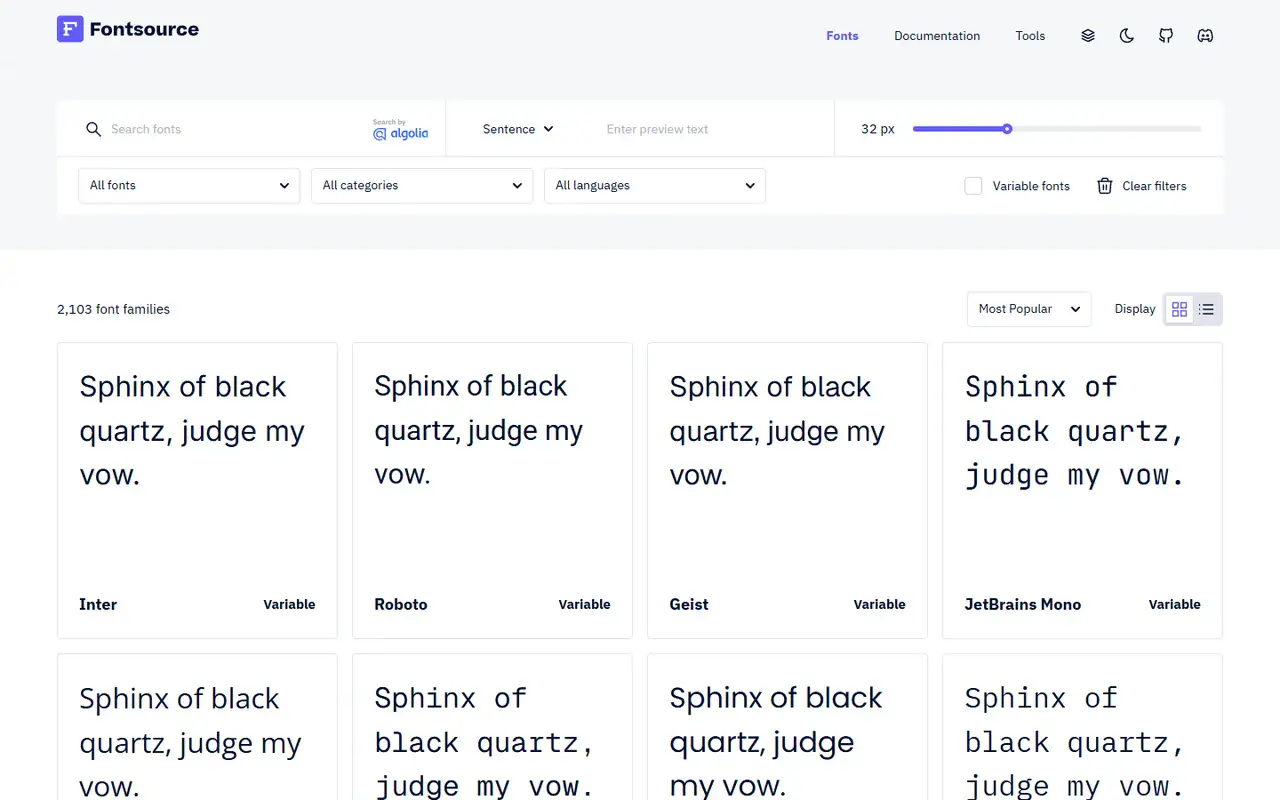The image size is (1280, 800).
Task: Open the Roboto font card
Action: [x=492, y=490]
